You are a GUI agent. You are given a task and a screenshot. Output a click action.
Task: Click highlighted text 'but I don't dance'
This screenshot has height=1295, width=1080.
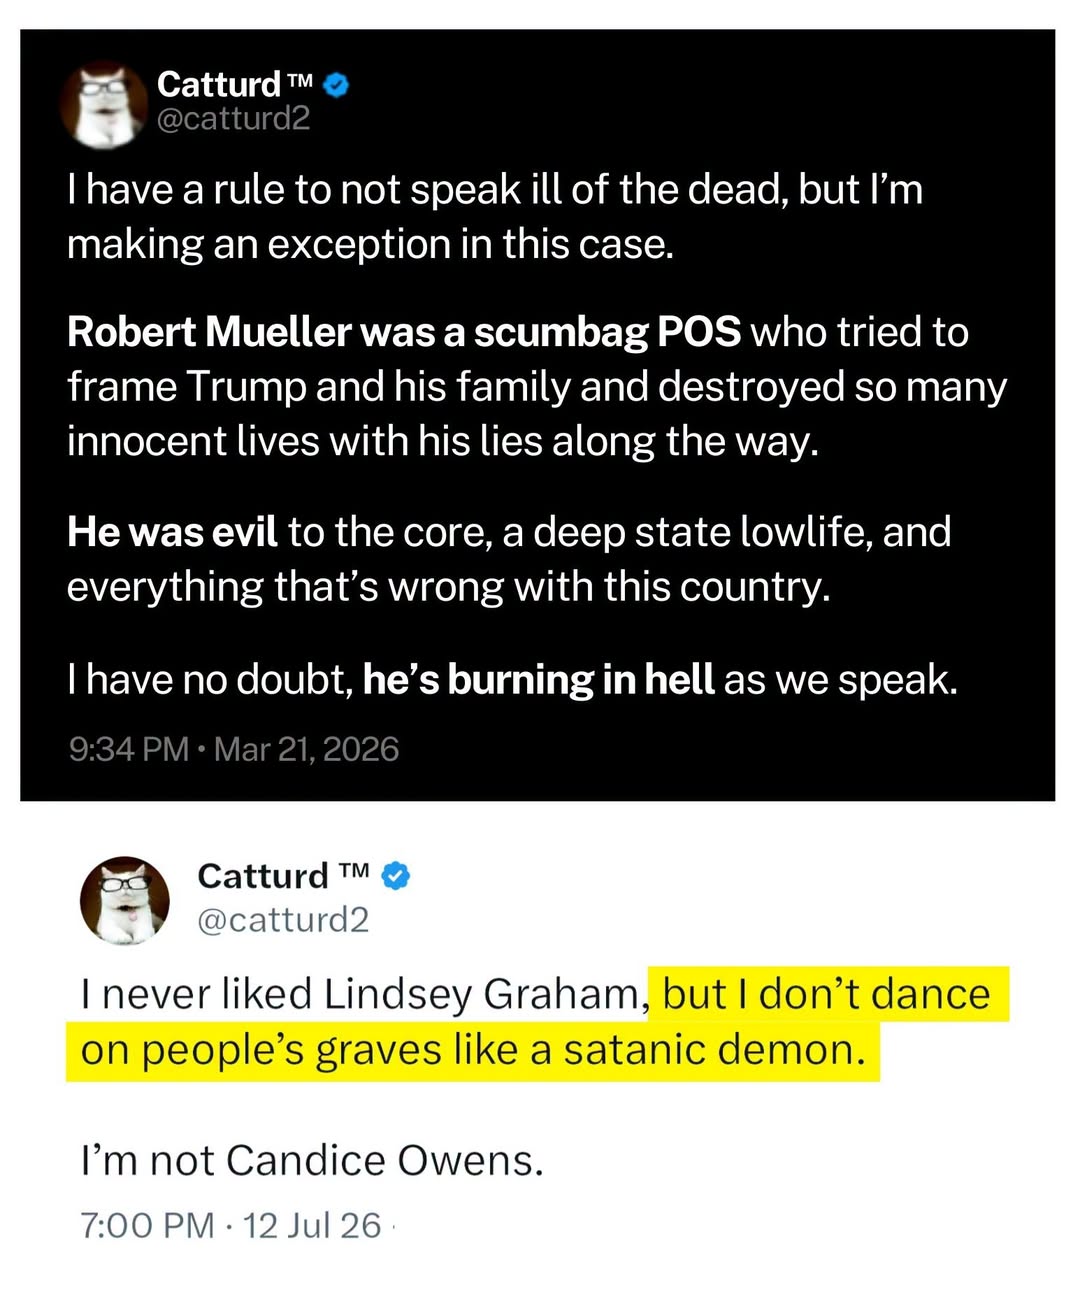tap(826, 993)
